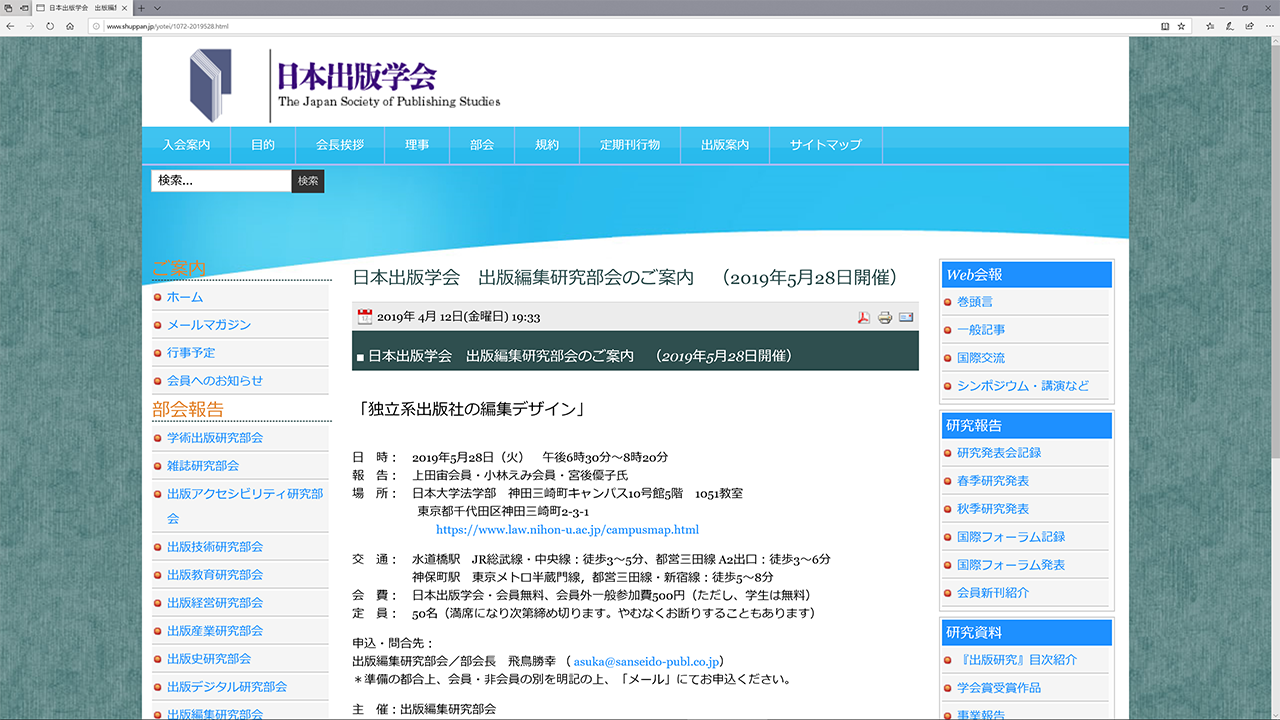1280x720 pixels.
Task: Email this article via envelope icon
Action: coord(906,318)
